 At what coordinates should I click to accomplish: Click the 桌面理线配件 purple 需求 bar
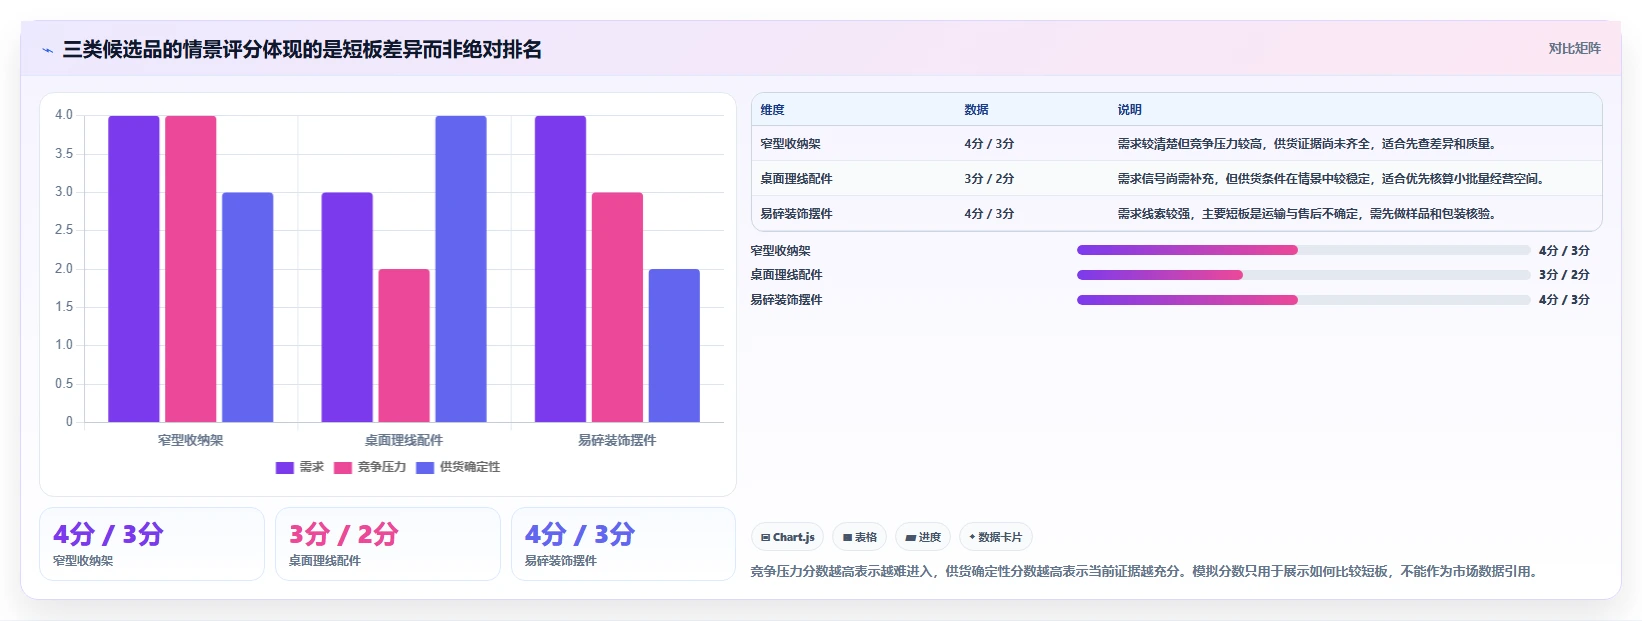(x=347, y=307)
